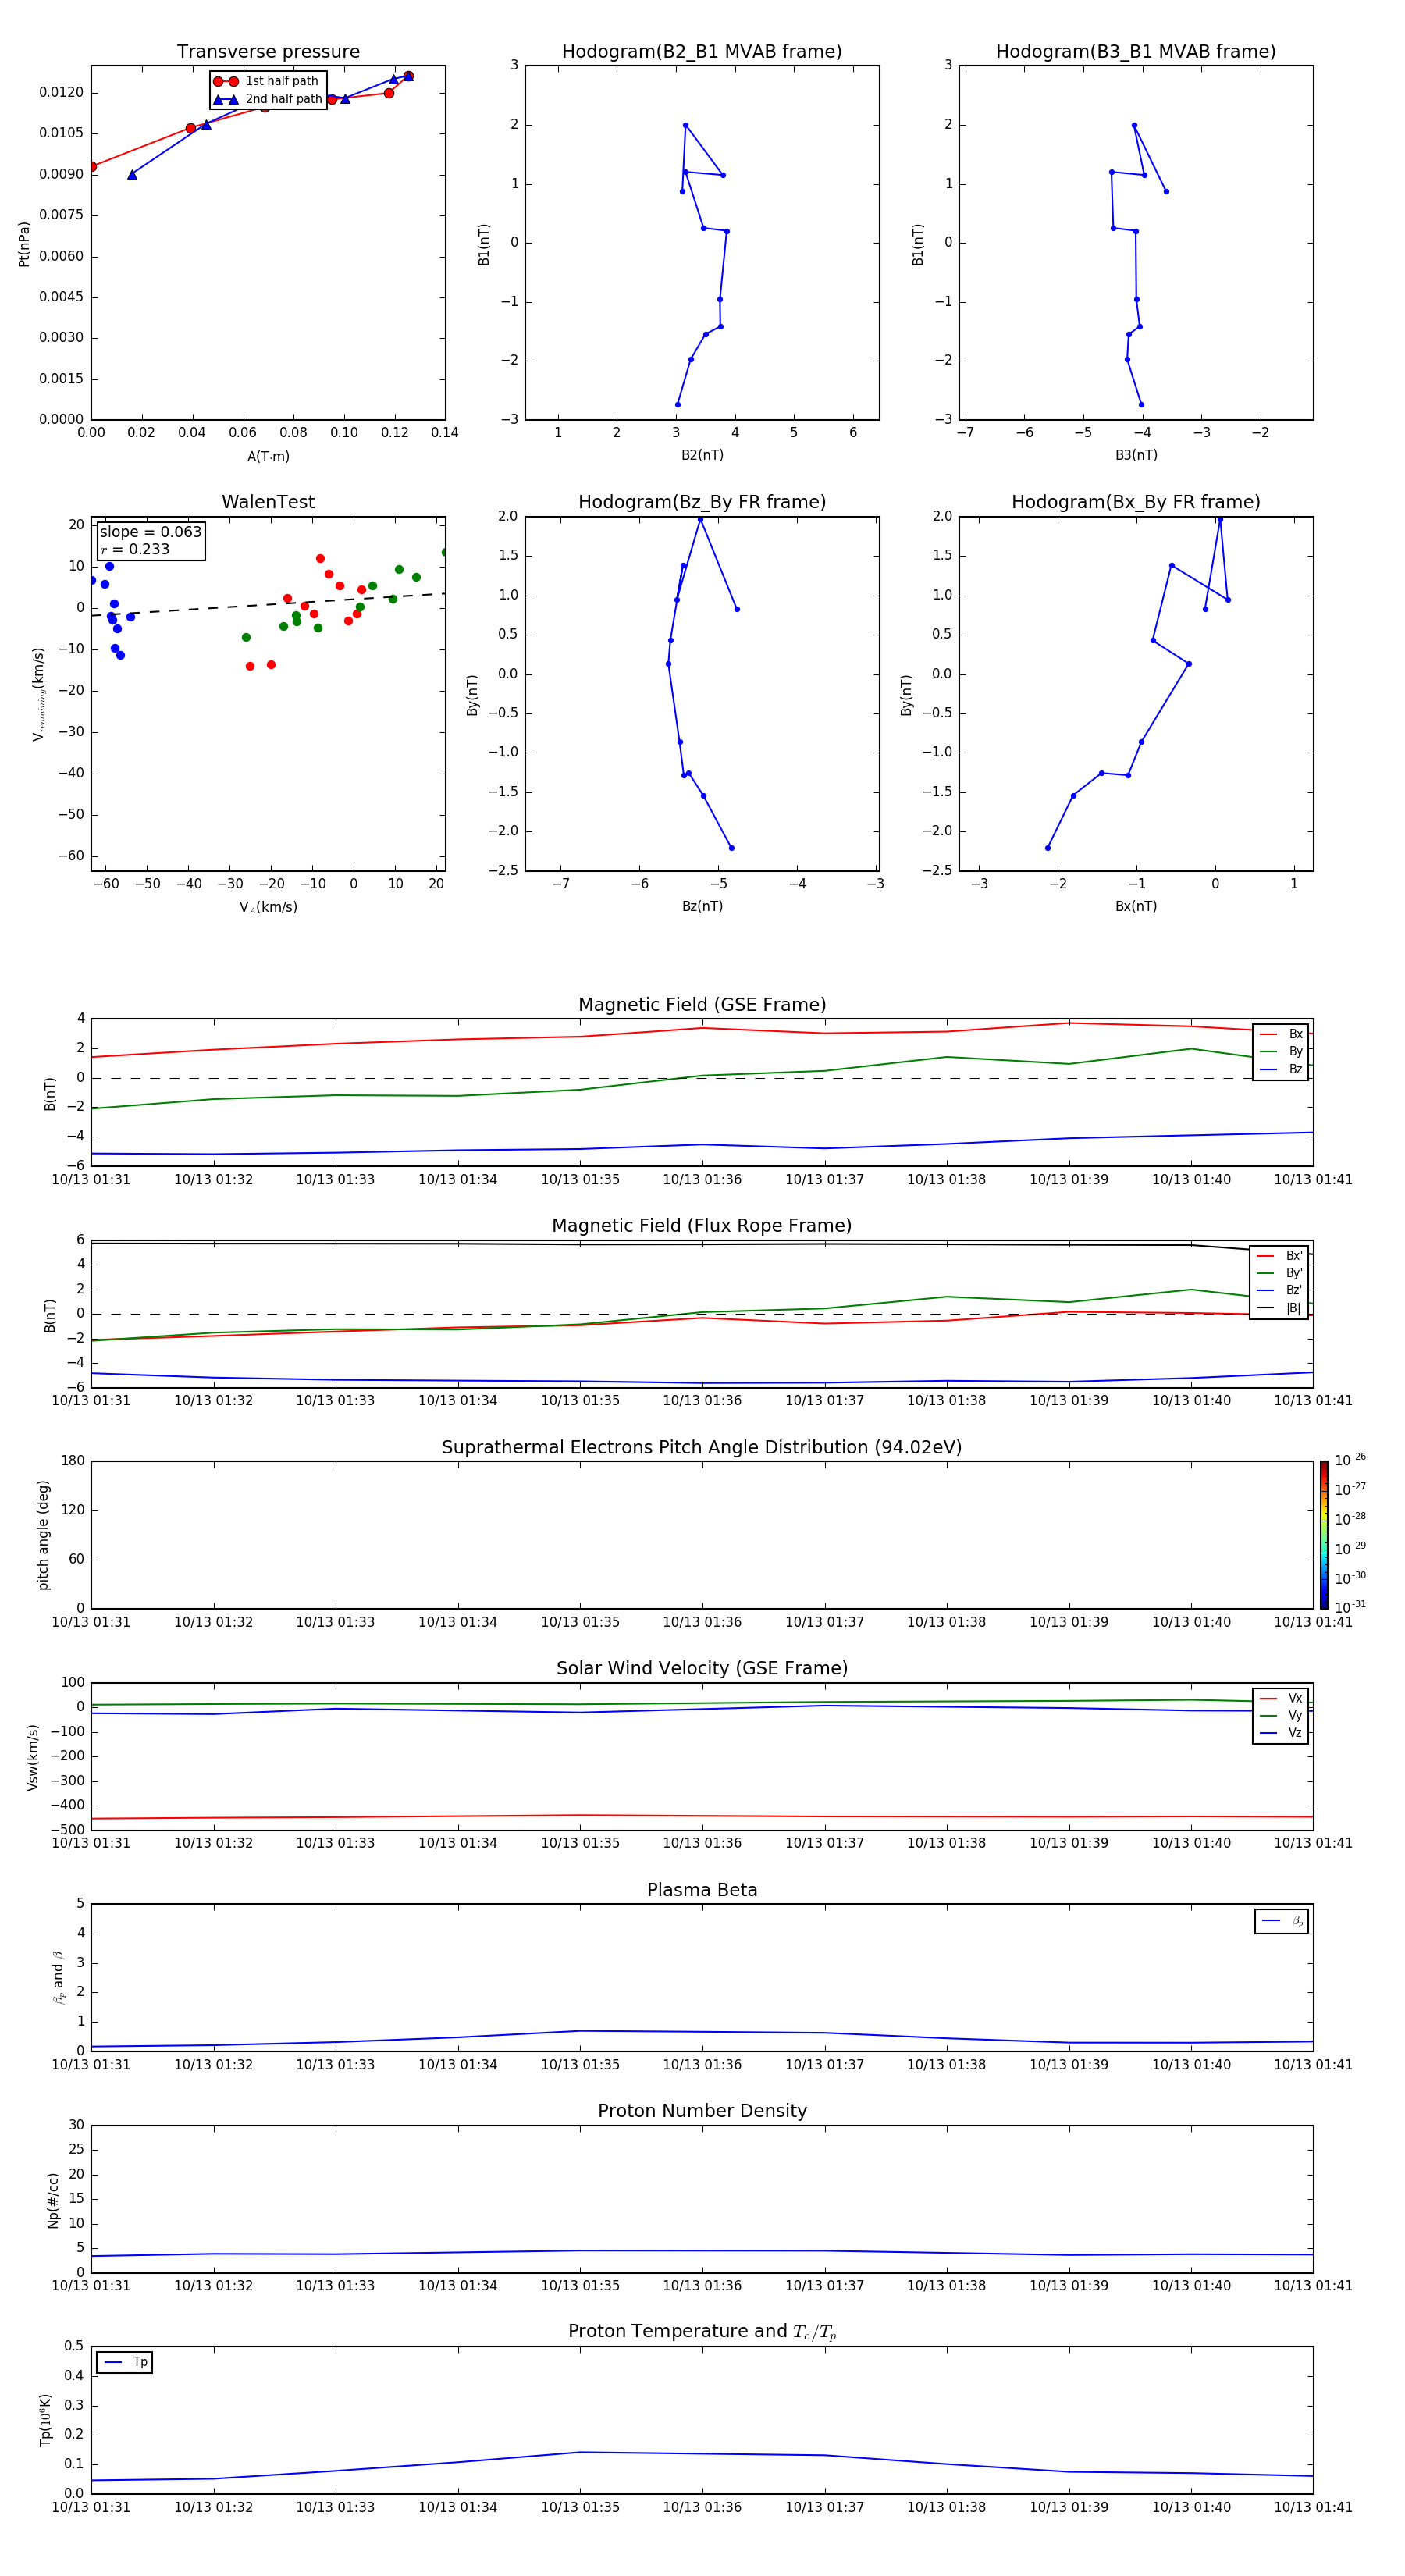Click the 'Hodogram(Bx_By FR frame)' title
Screen dimensions: 1405x2576
pyautogui.click(x=1136, y=502)
